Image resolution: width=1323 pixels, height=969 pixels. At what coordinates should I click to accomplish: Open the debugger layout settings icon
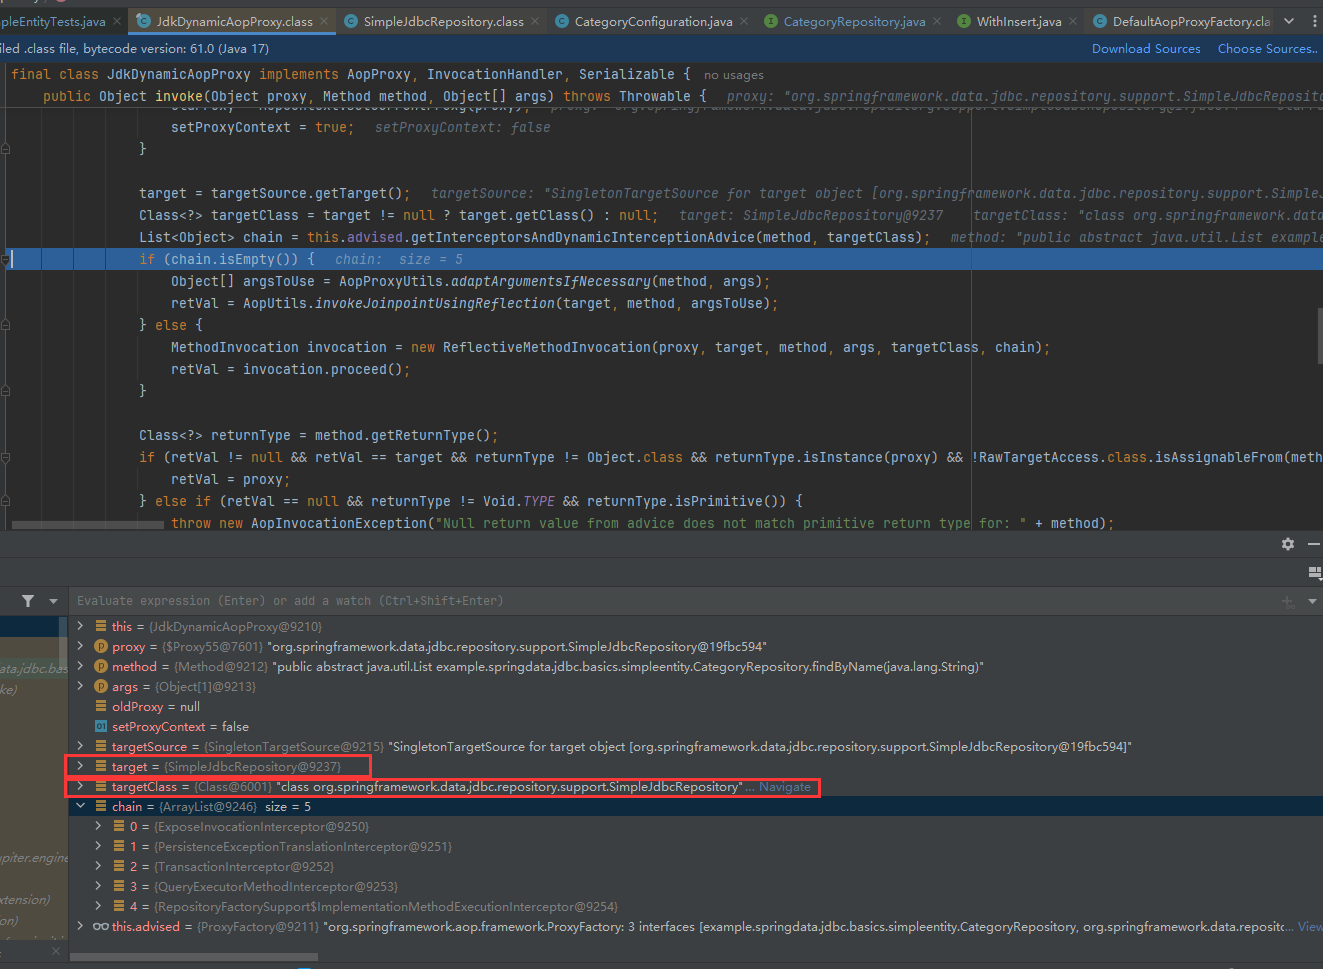click(1315, 572)
